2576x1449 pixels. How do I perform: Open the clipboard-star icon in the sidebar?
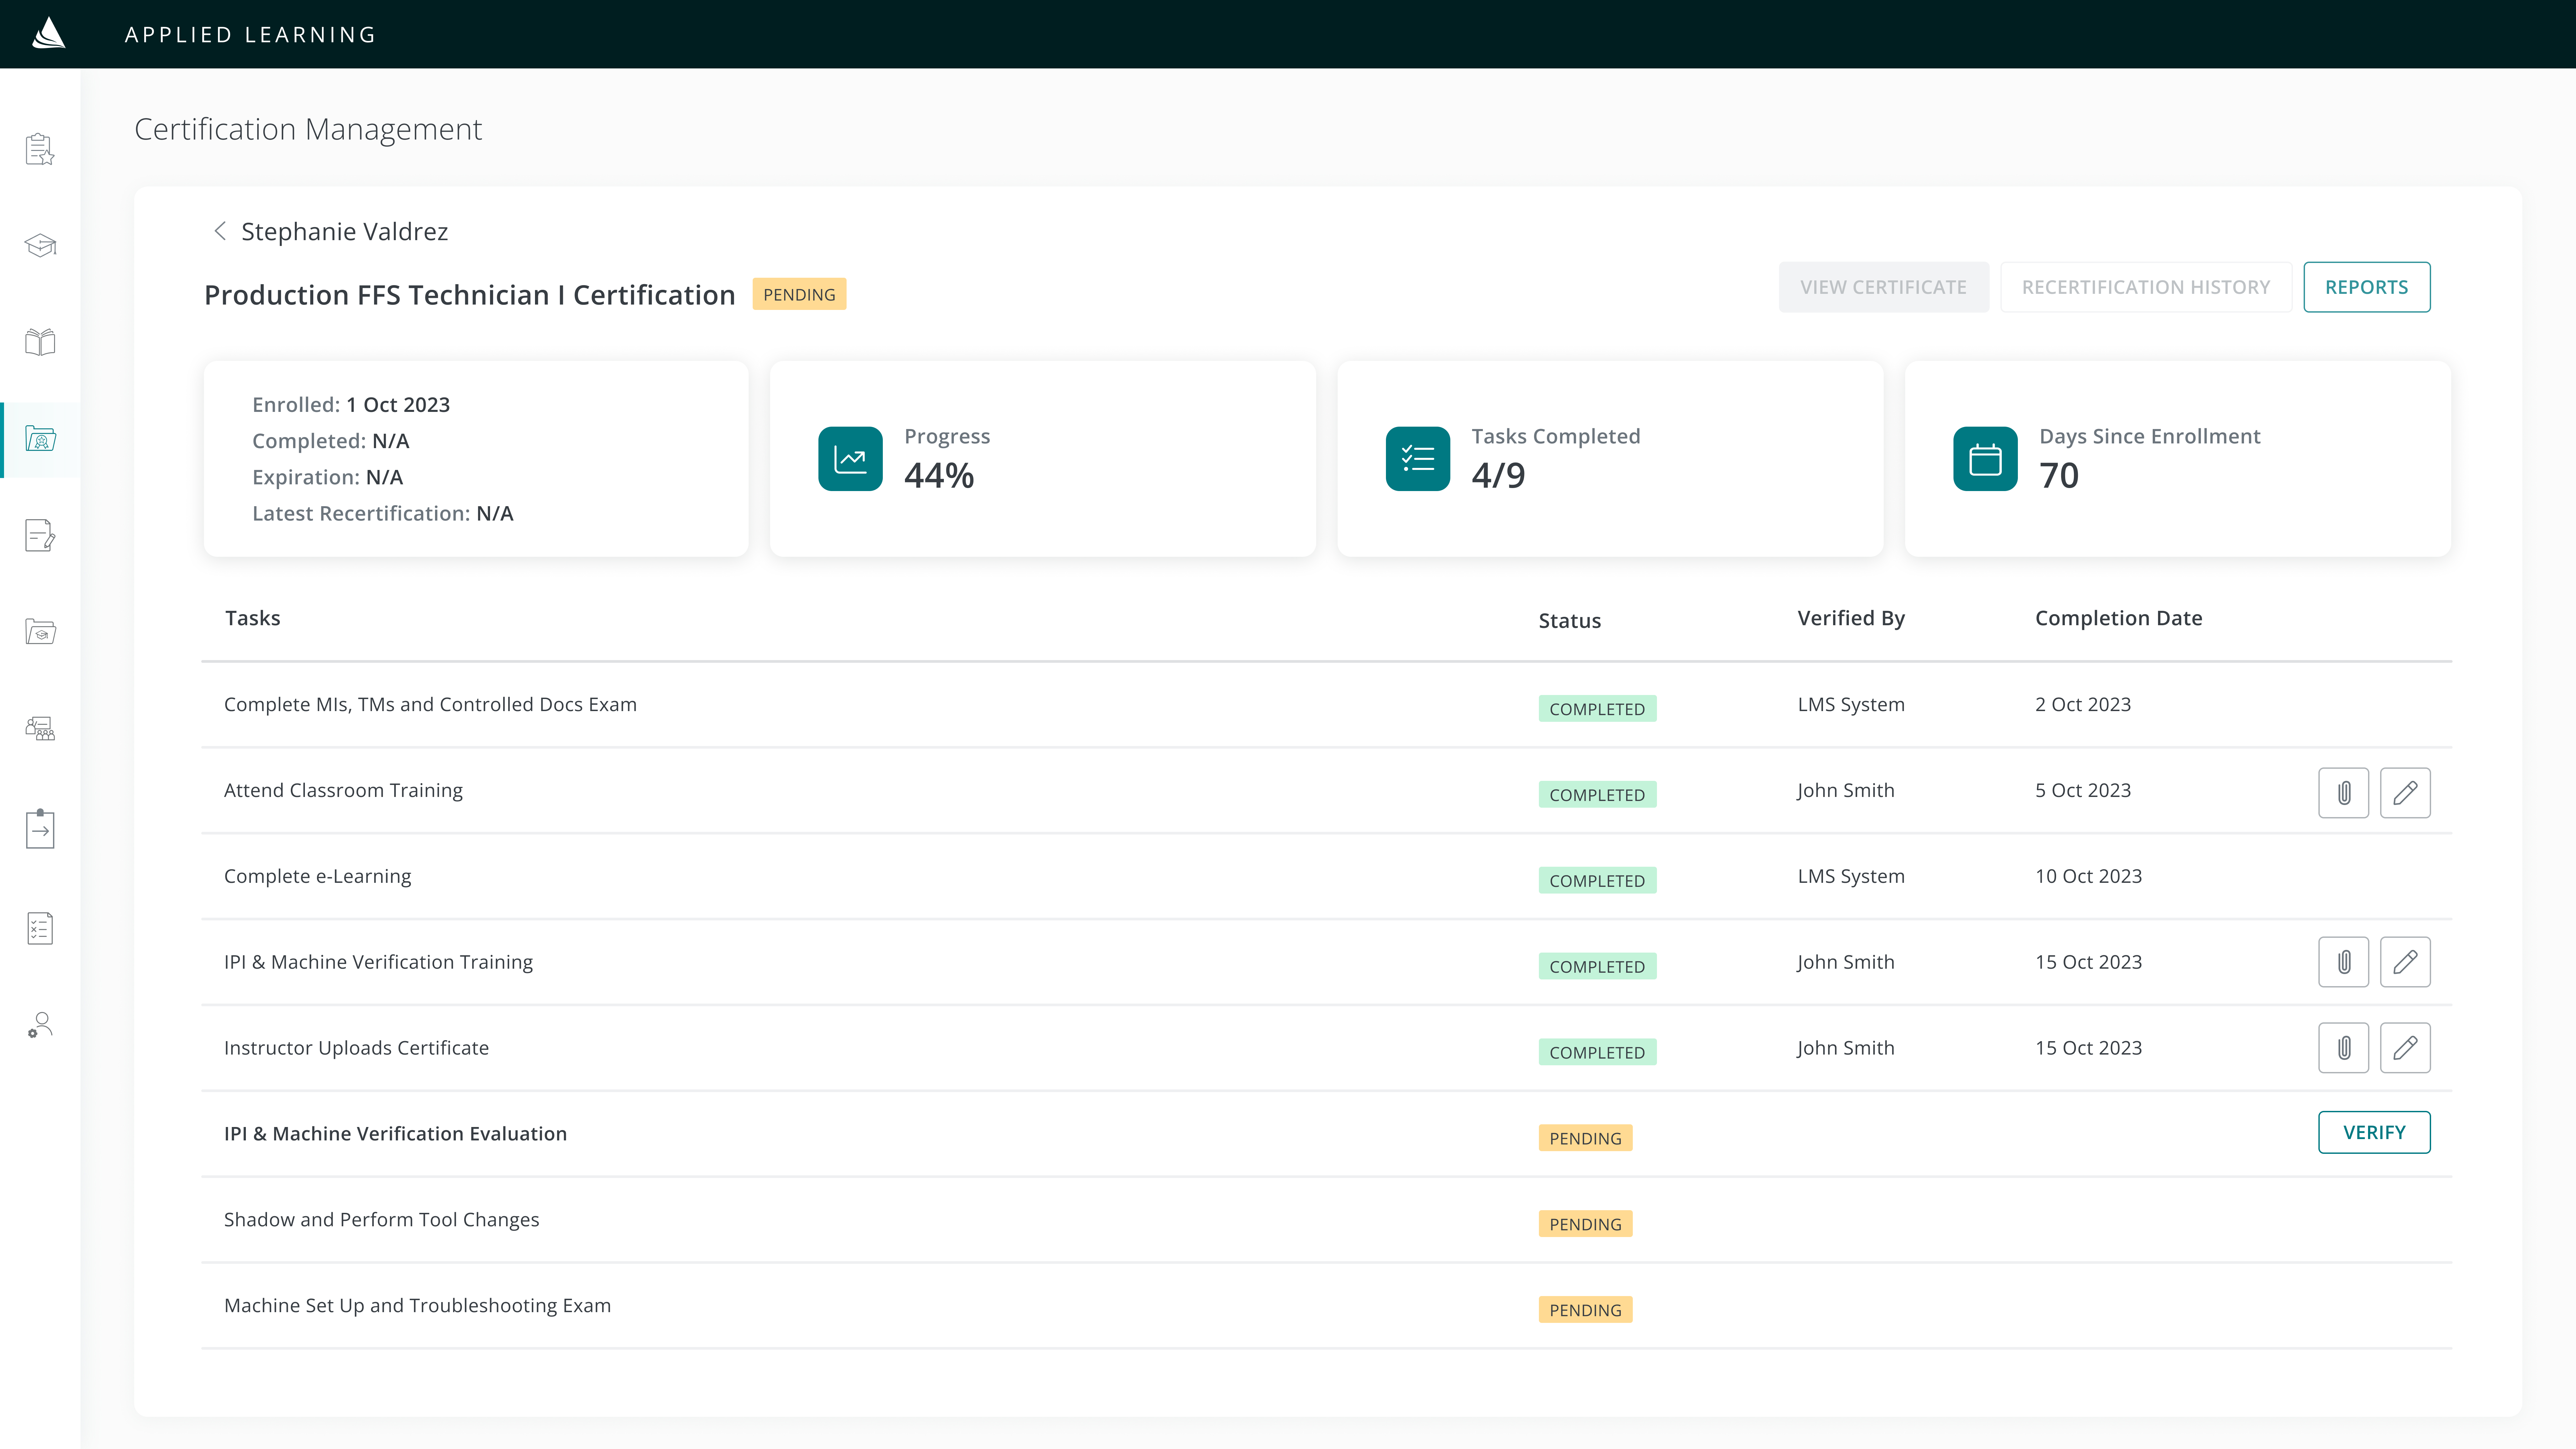(40, 149)
